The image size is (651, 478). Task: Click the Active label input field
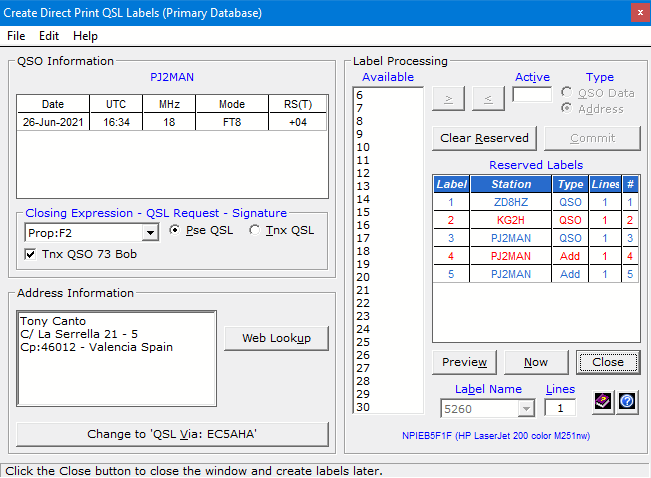[532, 94]
